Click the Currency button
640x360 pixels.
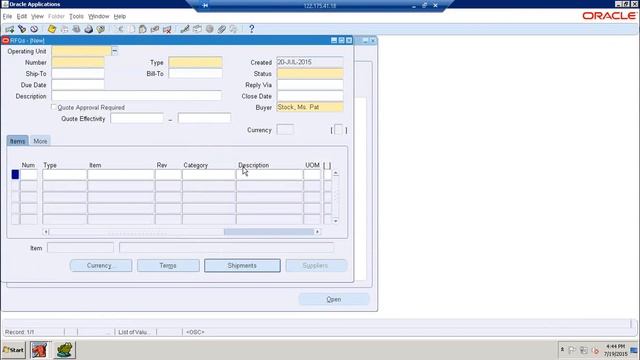101,265
